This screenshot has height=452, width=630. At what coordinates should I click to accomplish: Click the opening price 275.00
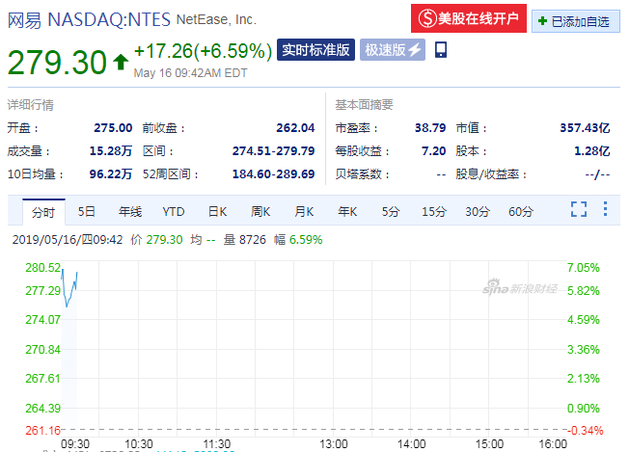pyautogui.click(x=113, y=128)
